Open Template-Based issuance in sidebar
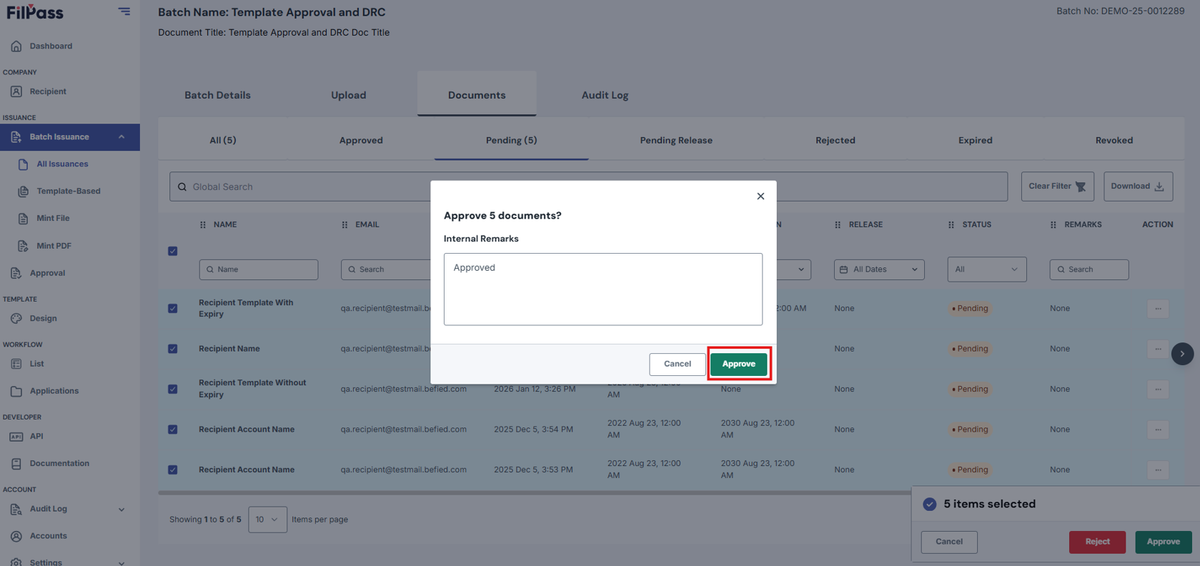The image size is (1200, 566). point(68,191)
